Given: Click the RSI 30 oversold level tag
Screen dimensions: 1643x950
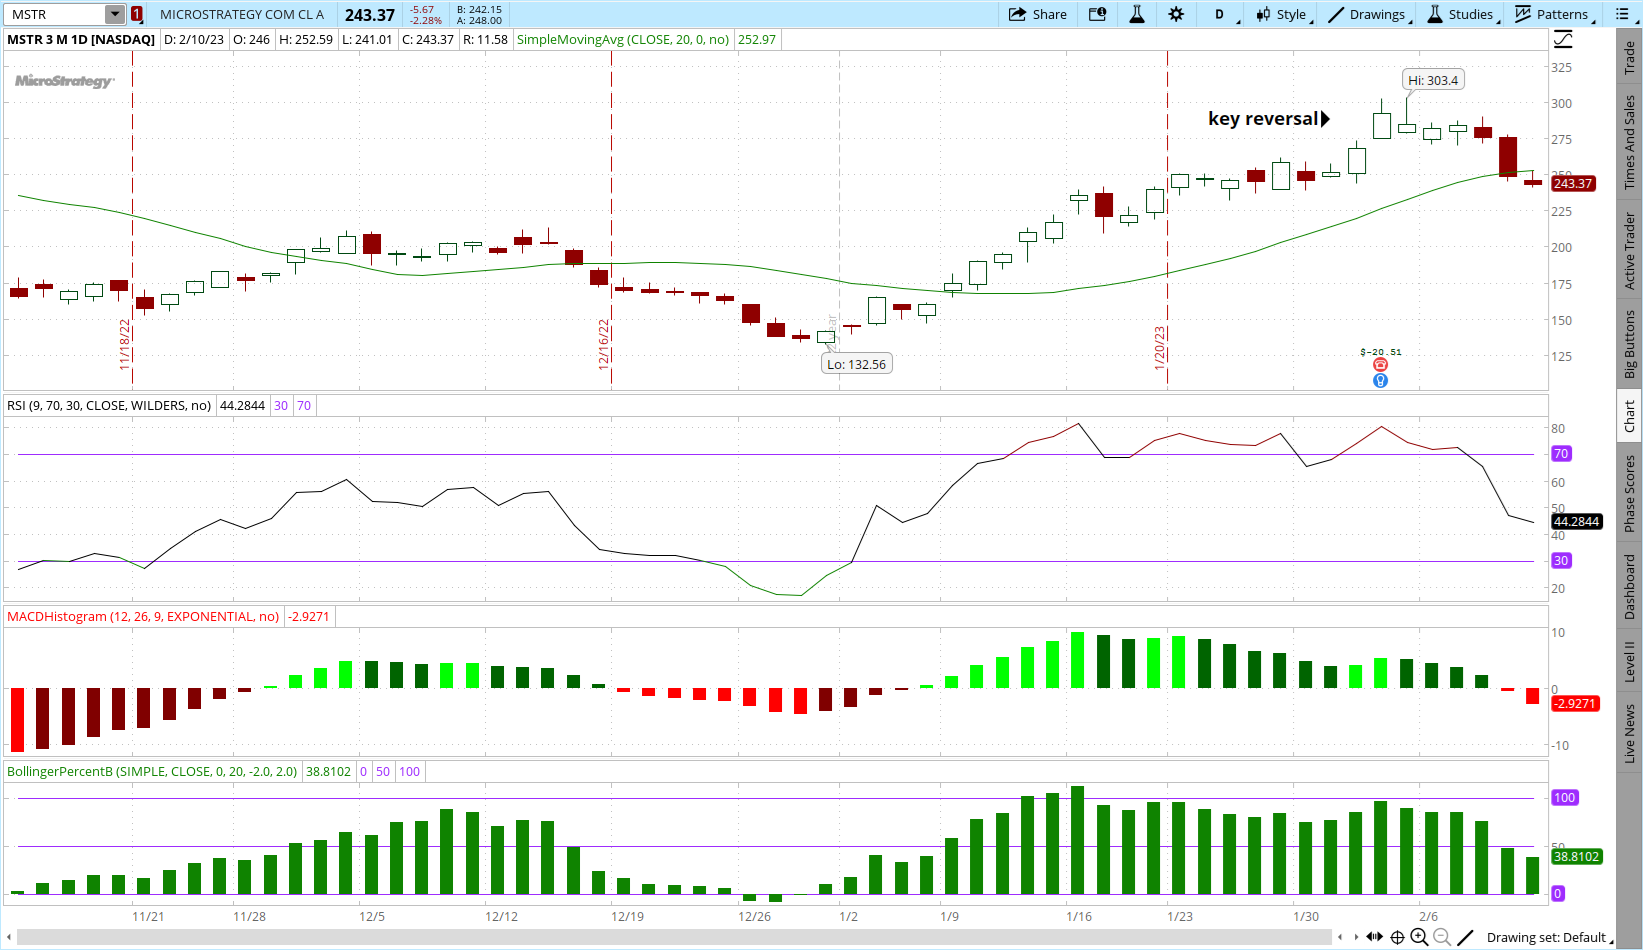Looking at the screenshot, I should [1561, 561].
